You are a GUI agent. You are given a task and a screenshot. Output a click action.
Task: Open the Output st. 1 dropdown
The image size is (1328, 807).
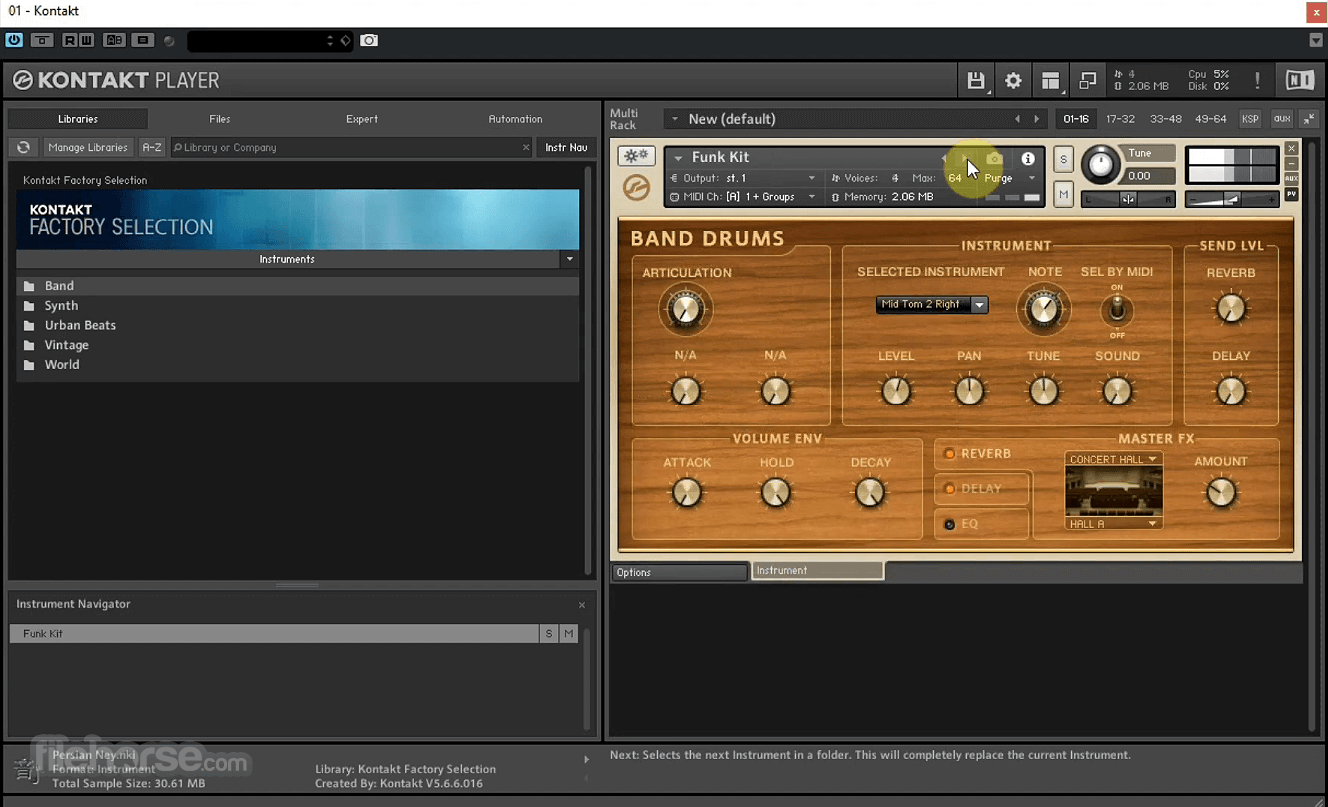pos(743,178)
